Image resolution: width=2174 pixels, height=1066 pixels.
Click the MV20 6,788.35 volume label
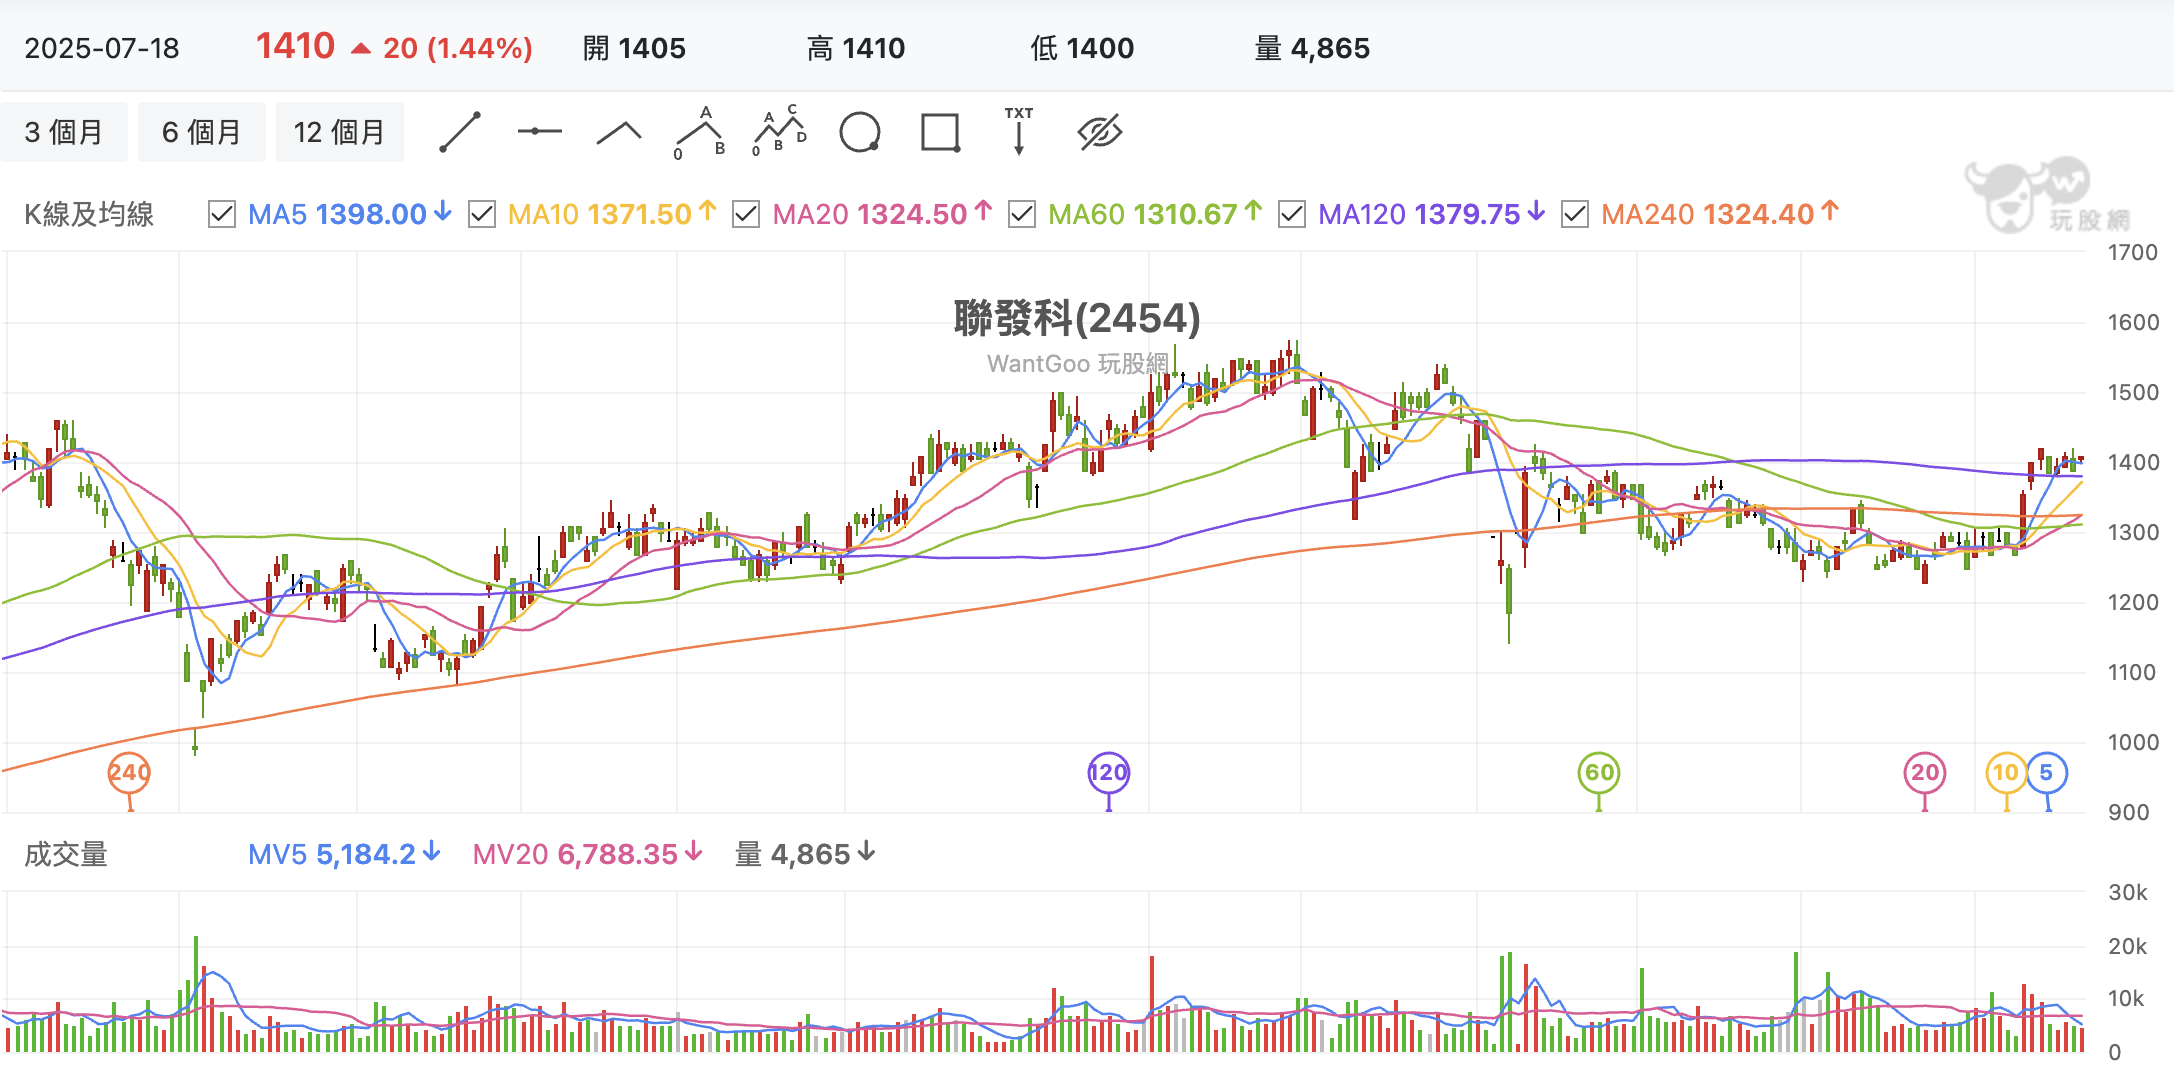click(588, 854)
